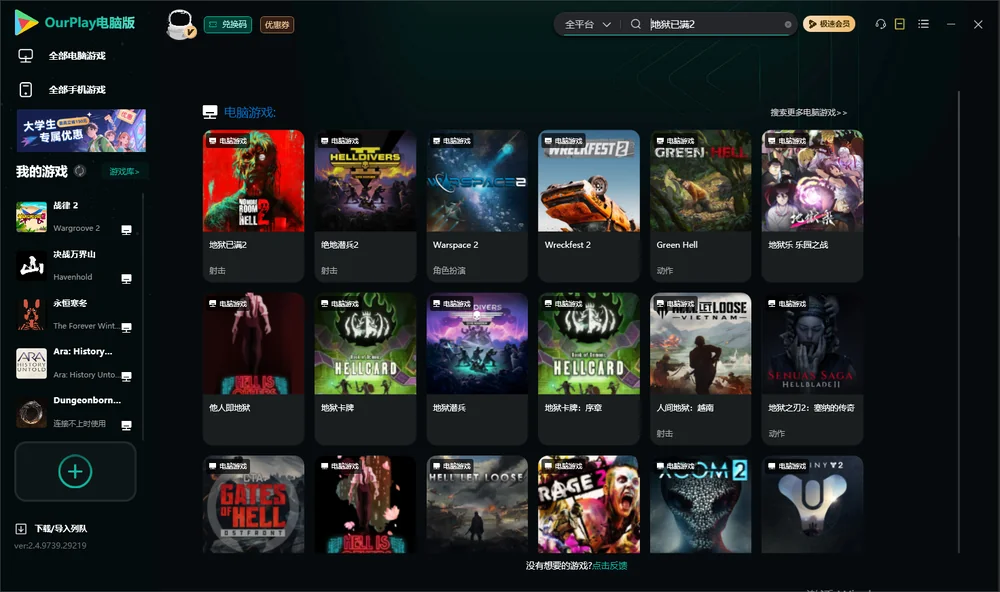Click the search input field

pos(714,24)
